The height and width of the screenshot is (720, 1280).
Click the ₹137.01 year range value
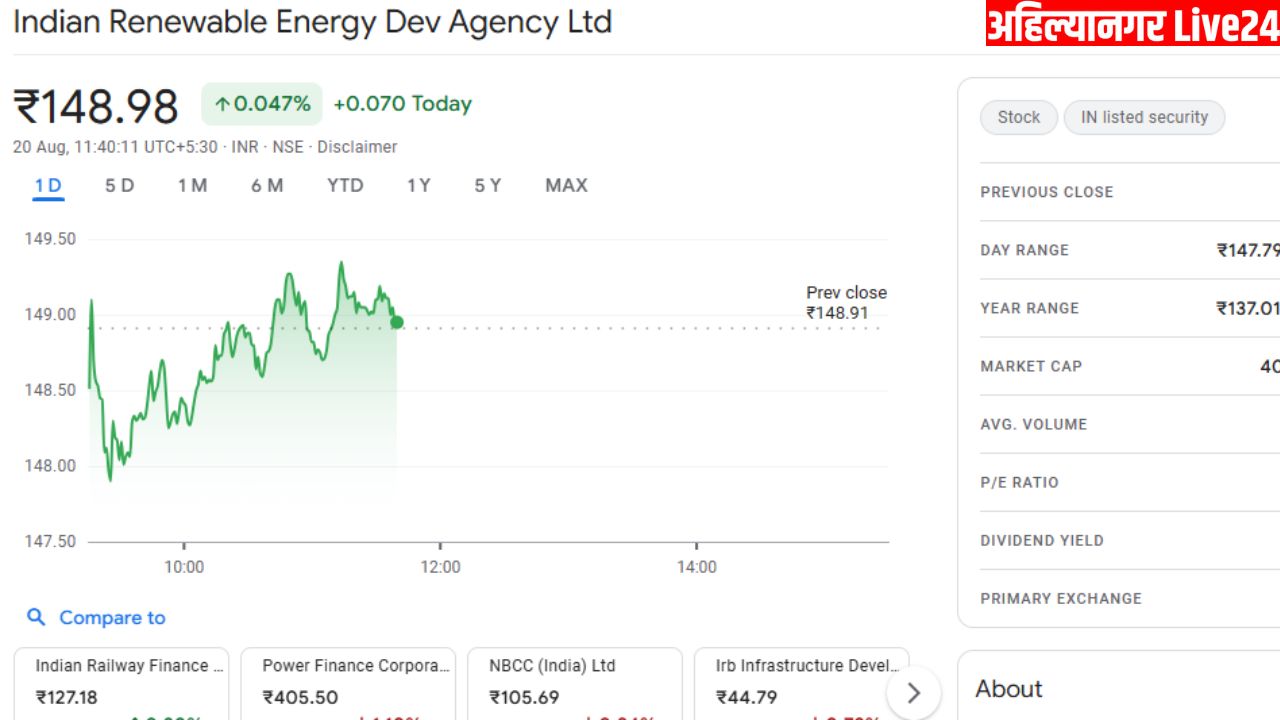(1248, 308)
